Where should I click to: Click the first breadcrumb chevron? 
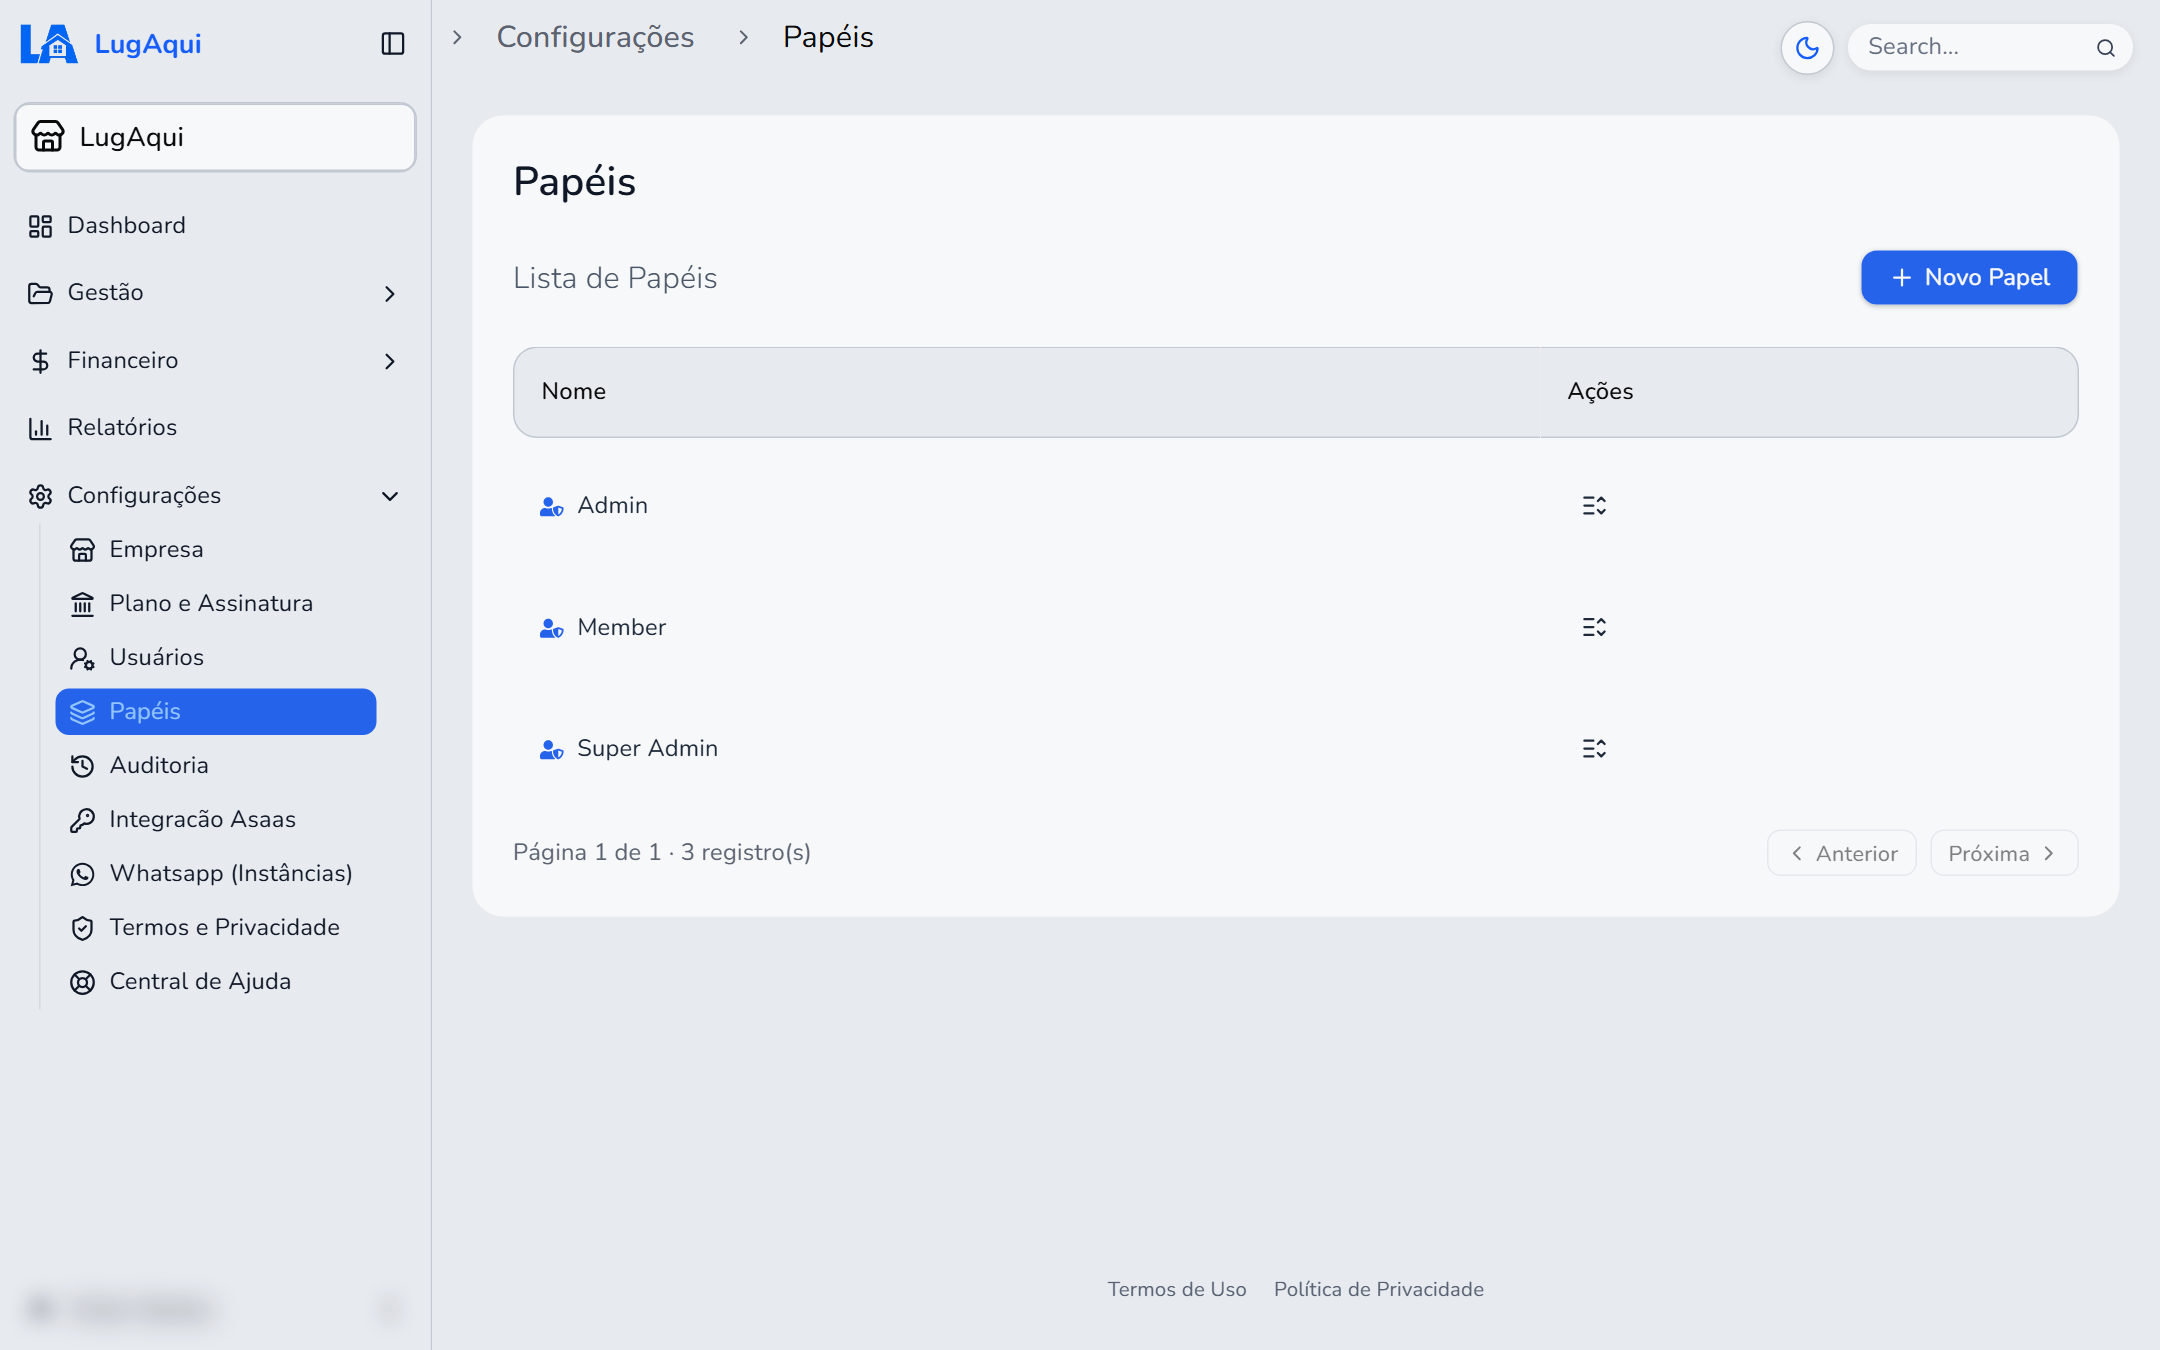point(457,37)
